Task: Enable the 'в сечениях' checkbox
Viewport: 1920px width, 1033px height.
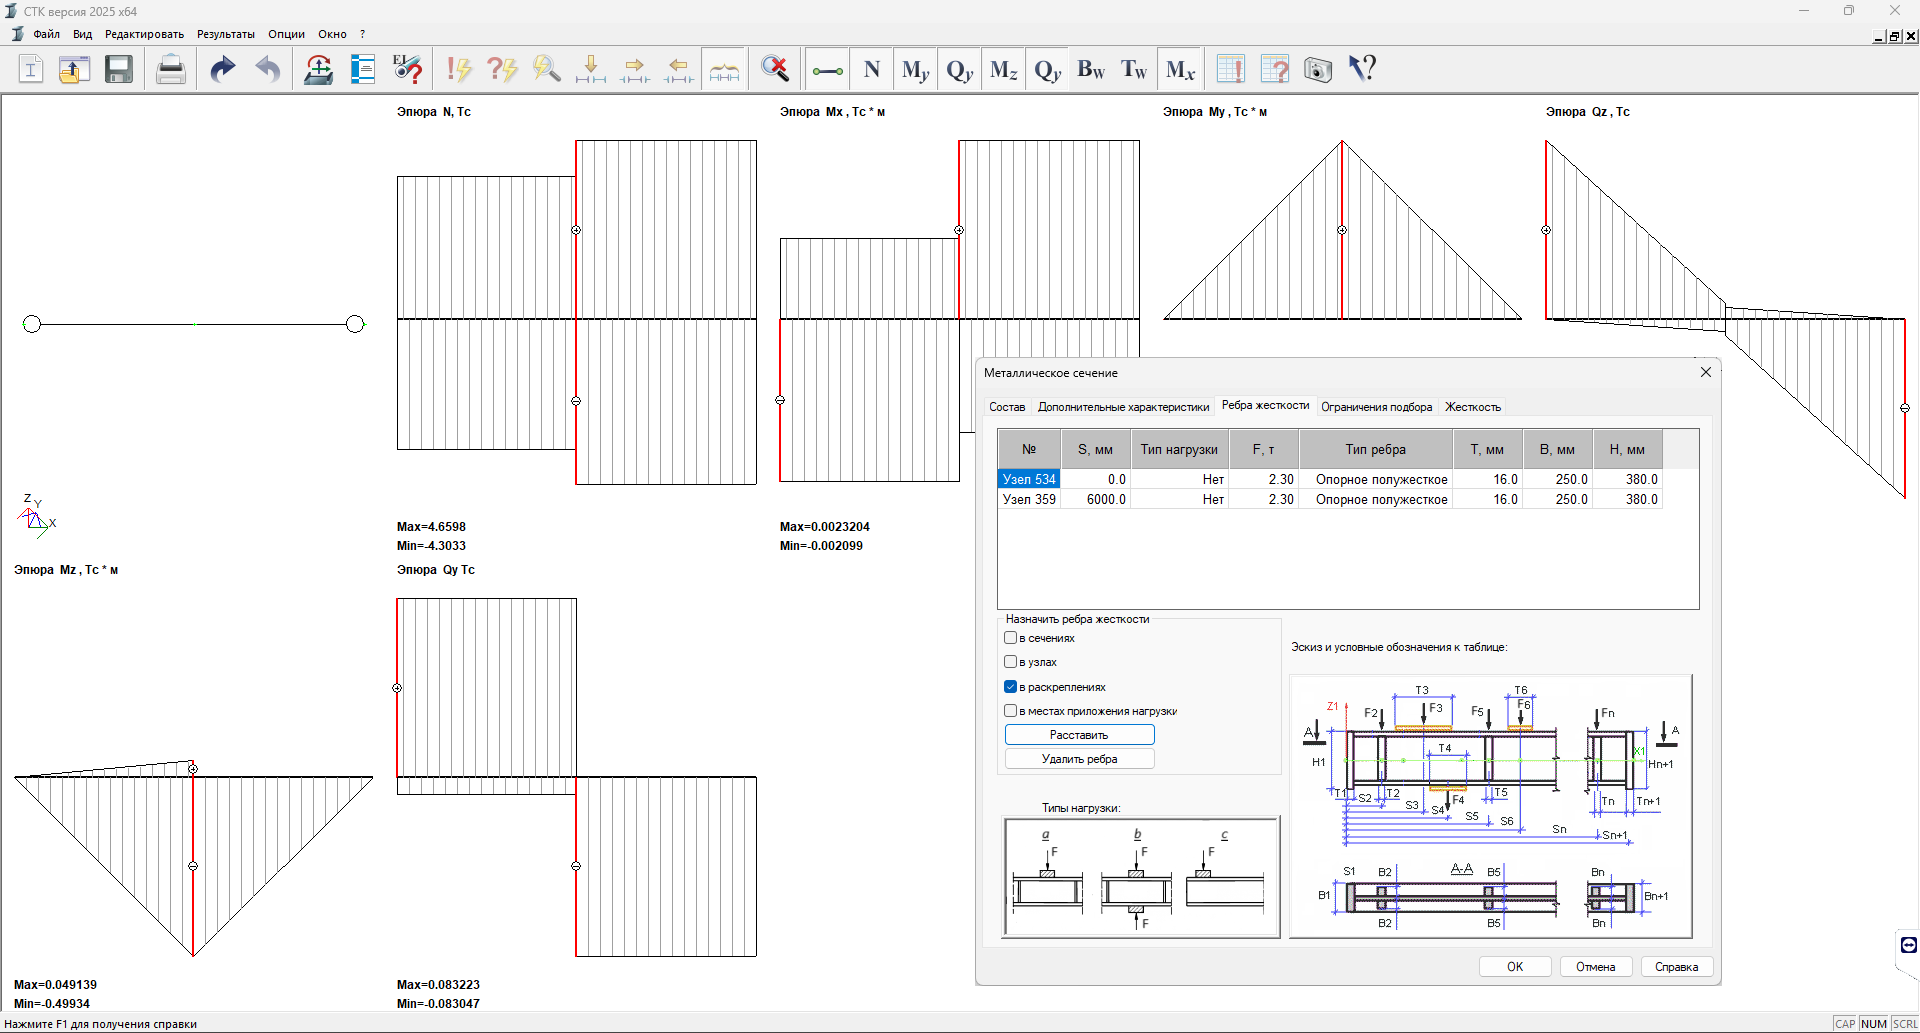Action: coord(1011,638)
